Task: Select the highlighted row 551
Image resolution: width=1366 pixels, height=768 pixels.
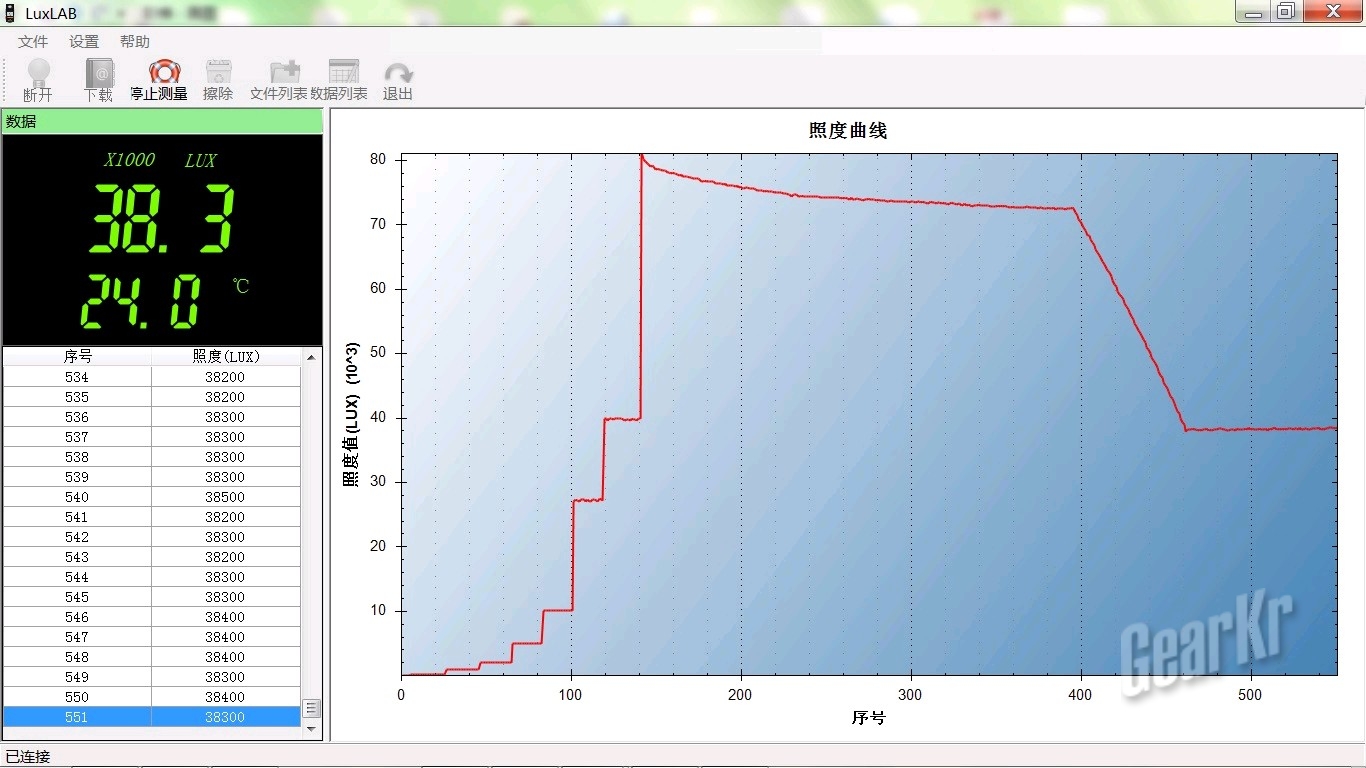Action: coord(152,717)
